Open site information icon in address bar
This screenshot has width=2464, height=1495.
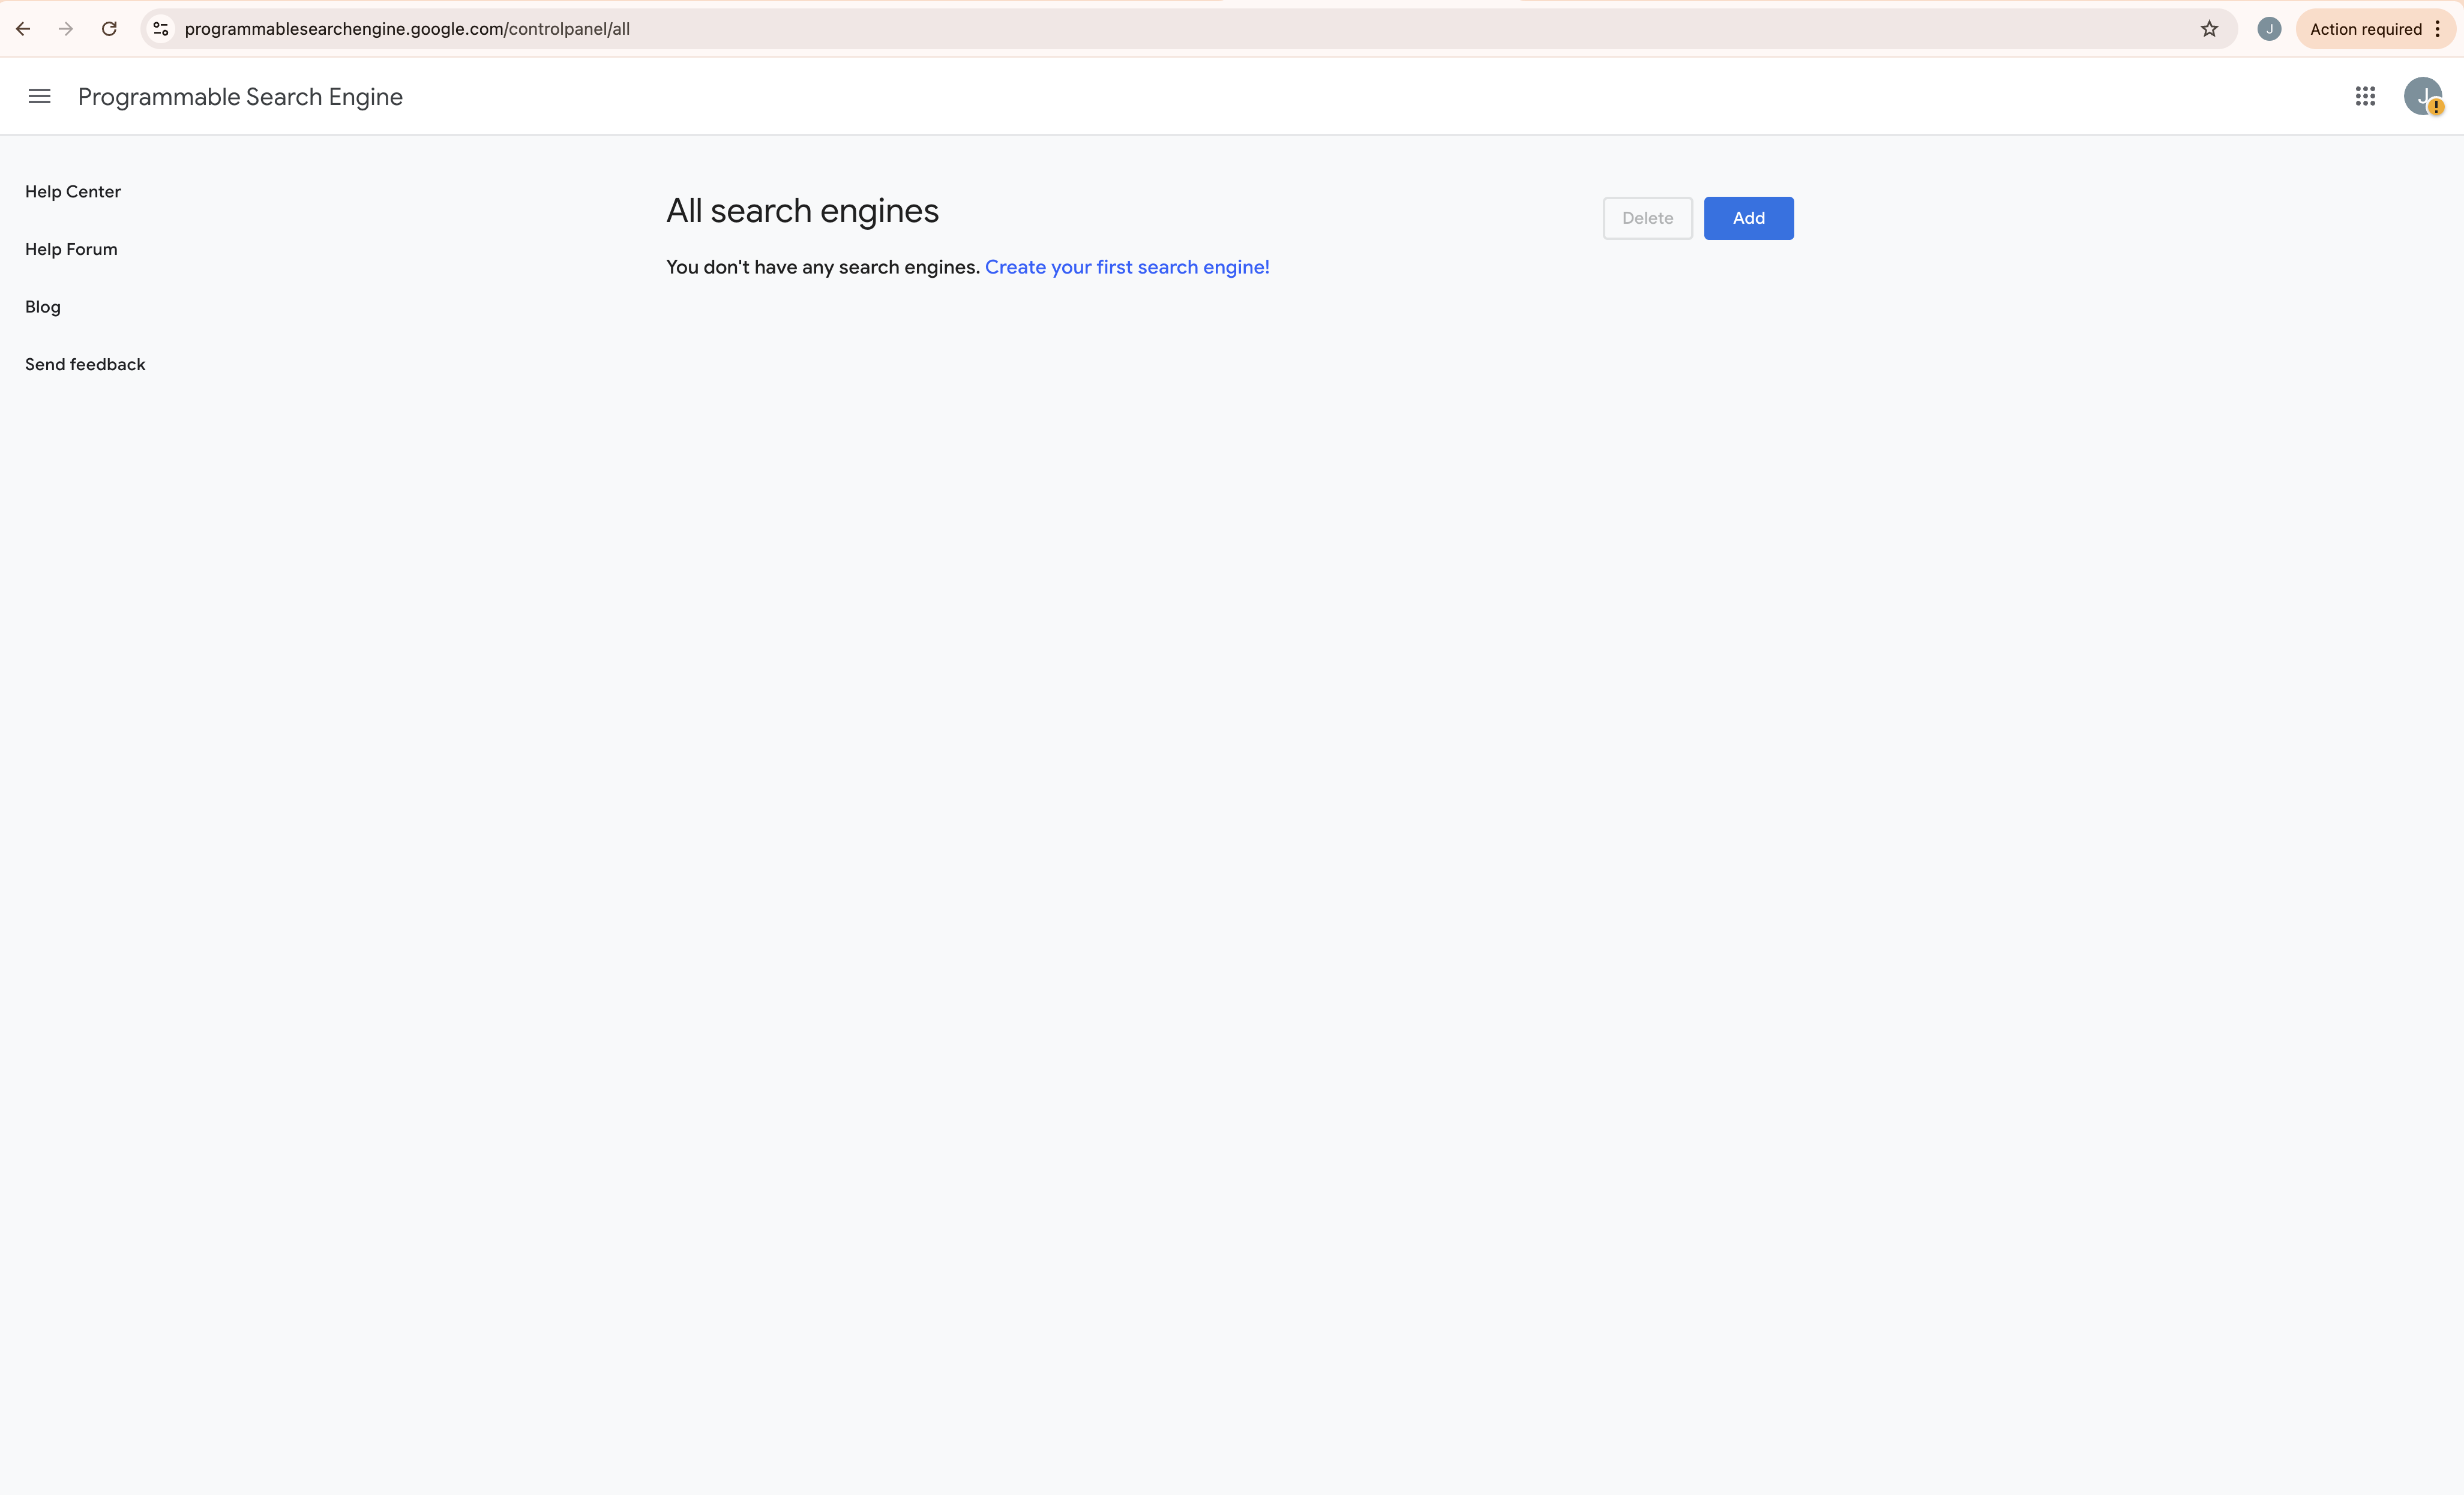tap(161, 29)
